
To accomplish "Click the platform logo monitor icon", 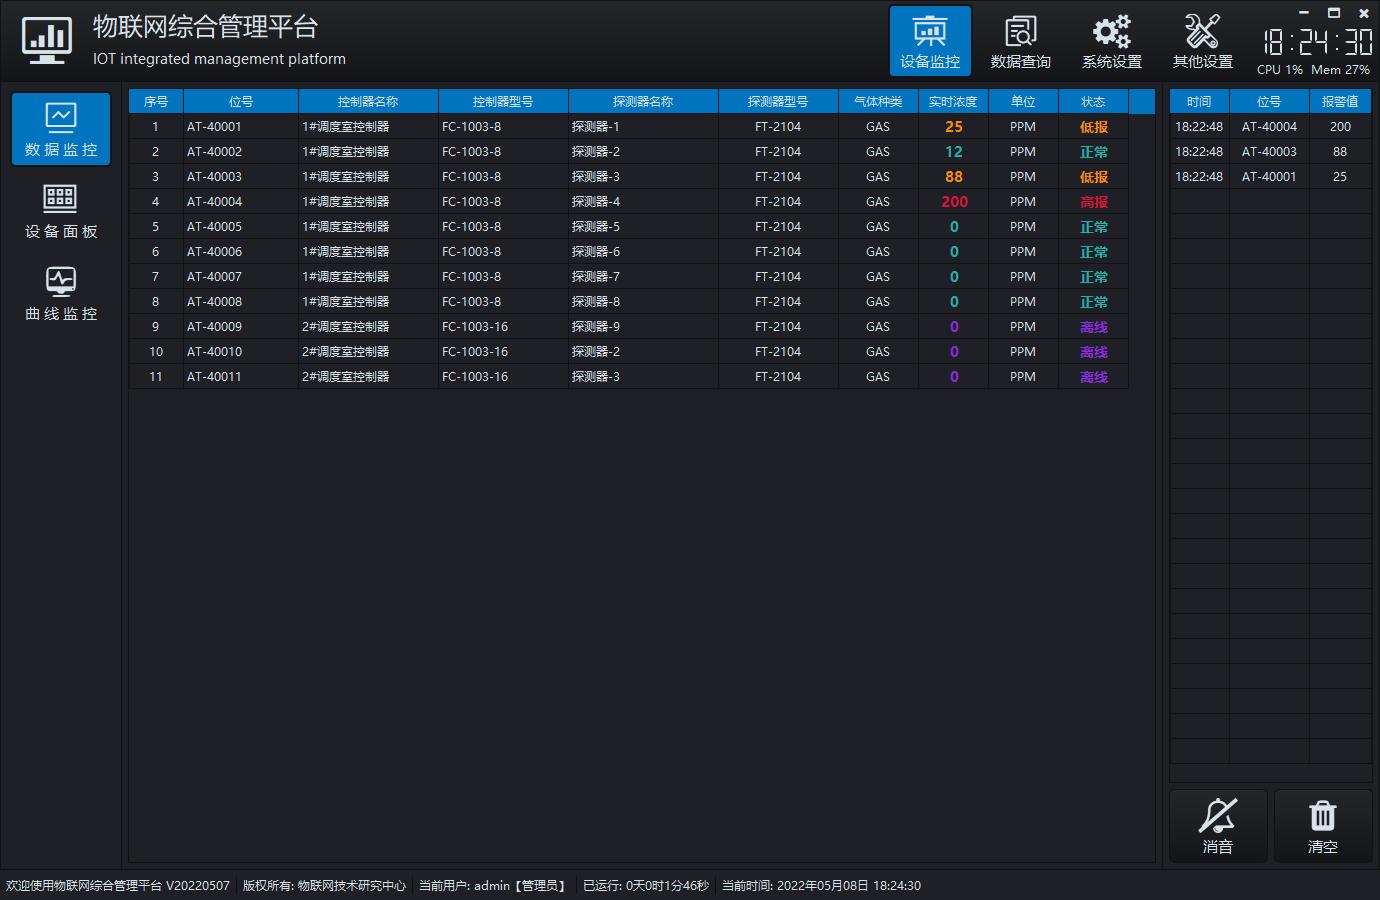I will pyautogui.click(x=47, y=41).
